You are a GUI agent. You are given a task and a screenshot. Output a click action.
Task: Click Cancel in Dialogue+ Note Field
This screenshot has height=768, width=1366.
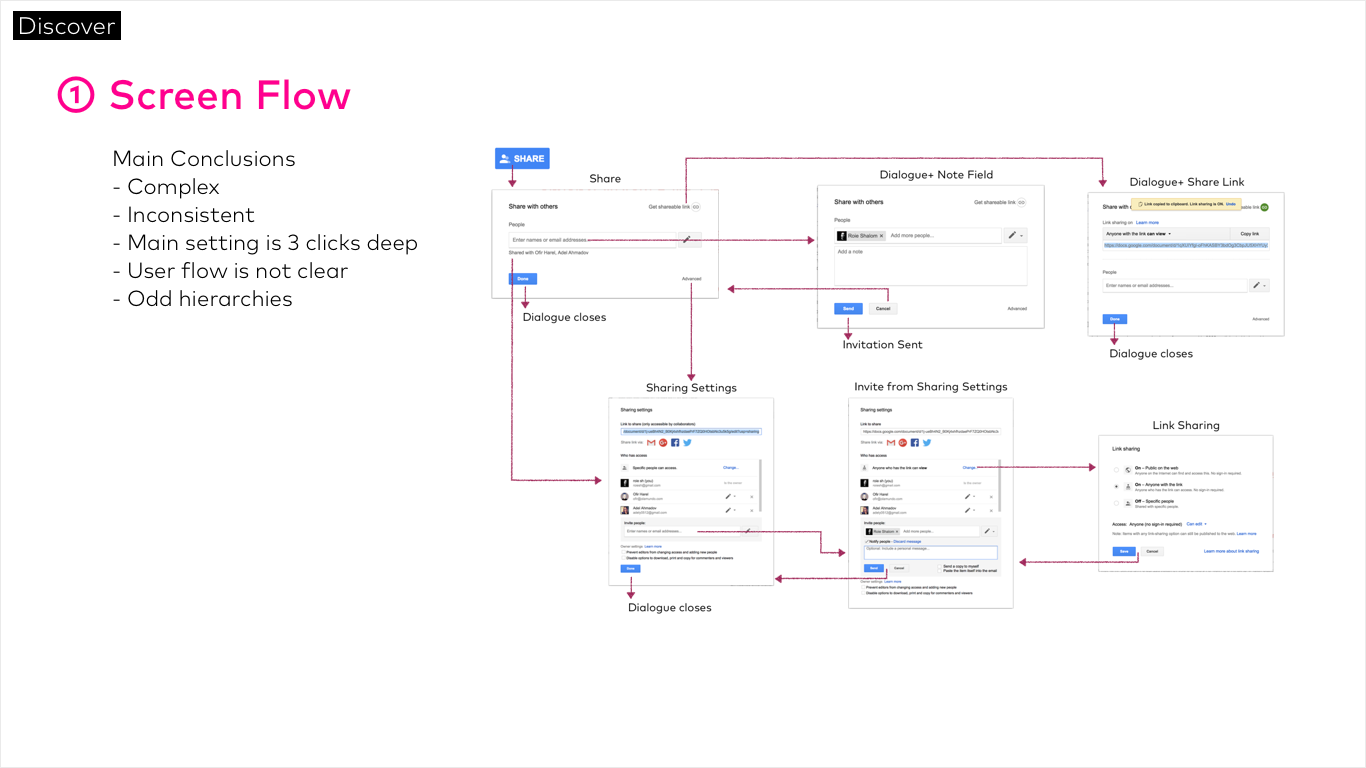(883, 309)
